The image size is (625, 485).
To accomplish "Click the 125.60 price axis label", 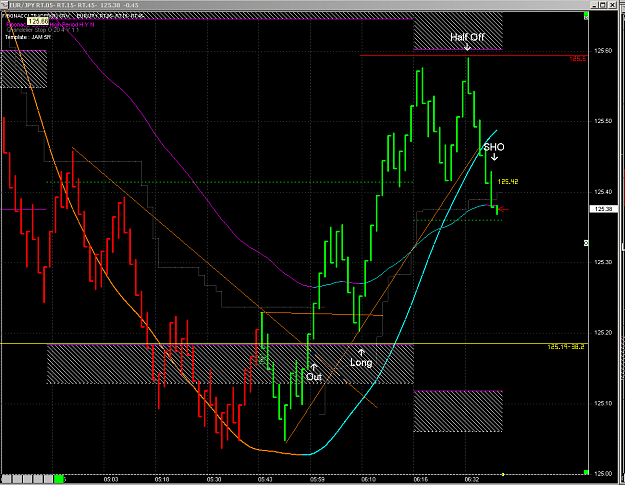I will (x=603, y=51).
